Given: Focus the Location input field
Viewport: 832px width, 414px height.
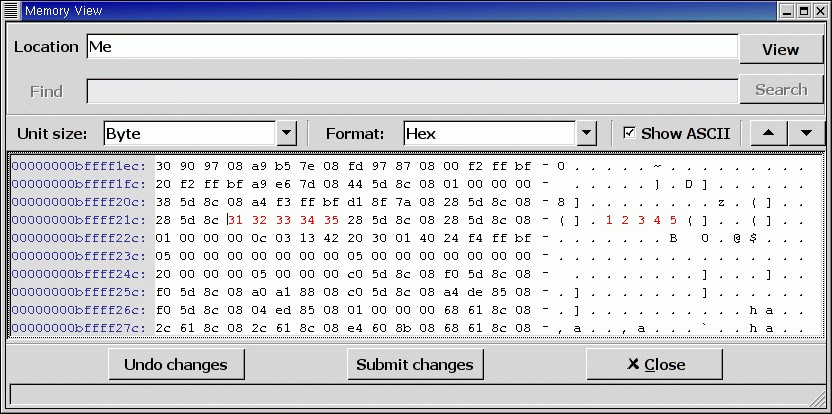Looking at the screenshot, I should pos(412,47).
